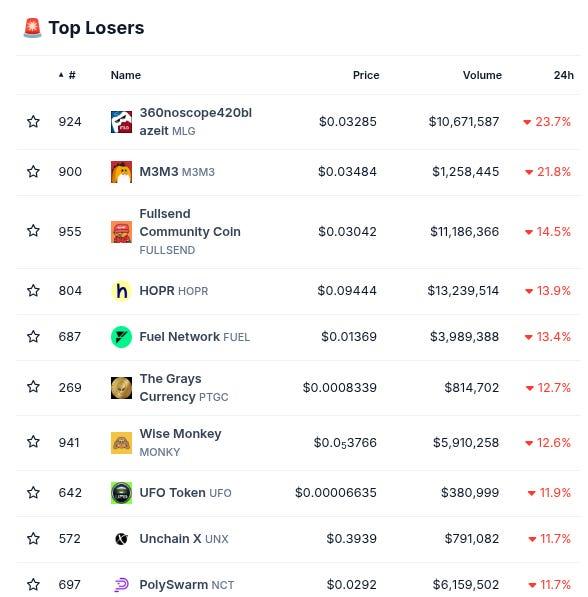
Task: Open the 360noscope420blazeit MLG coin logo
Action: click(x=121, y=122)
